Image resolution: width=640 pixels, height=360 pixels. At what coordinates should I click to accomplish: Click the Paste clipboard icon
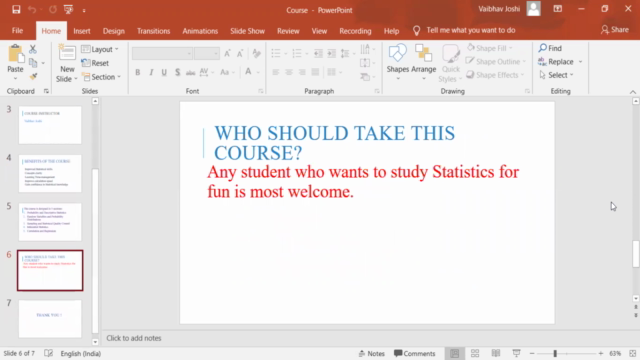[16, 54]
